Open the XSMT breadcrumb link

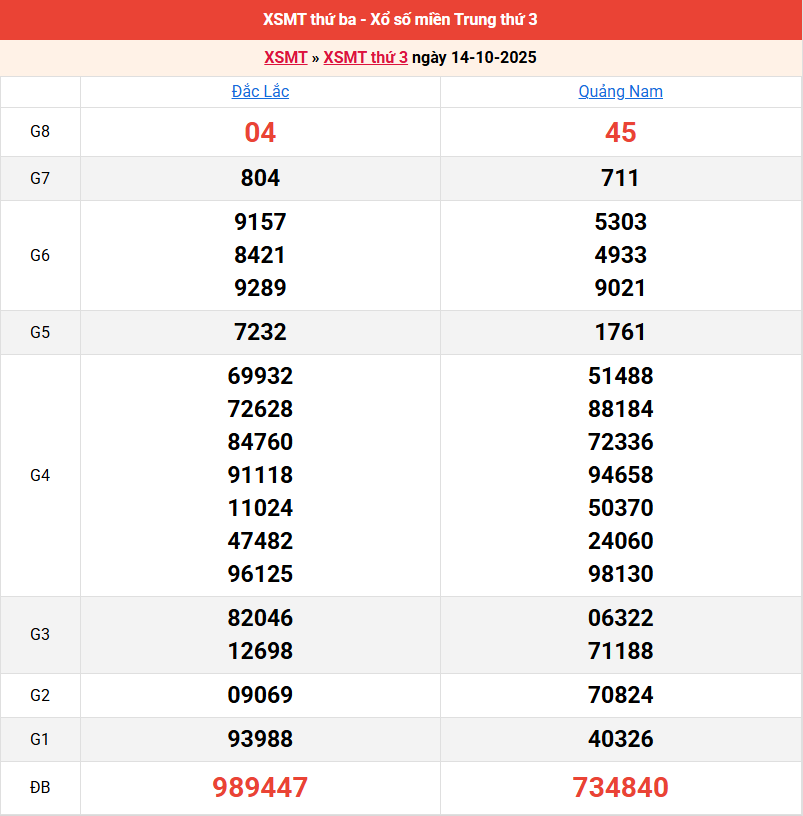pyautogui.click(x=285, y=57)
